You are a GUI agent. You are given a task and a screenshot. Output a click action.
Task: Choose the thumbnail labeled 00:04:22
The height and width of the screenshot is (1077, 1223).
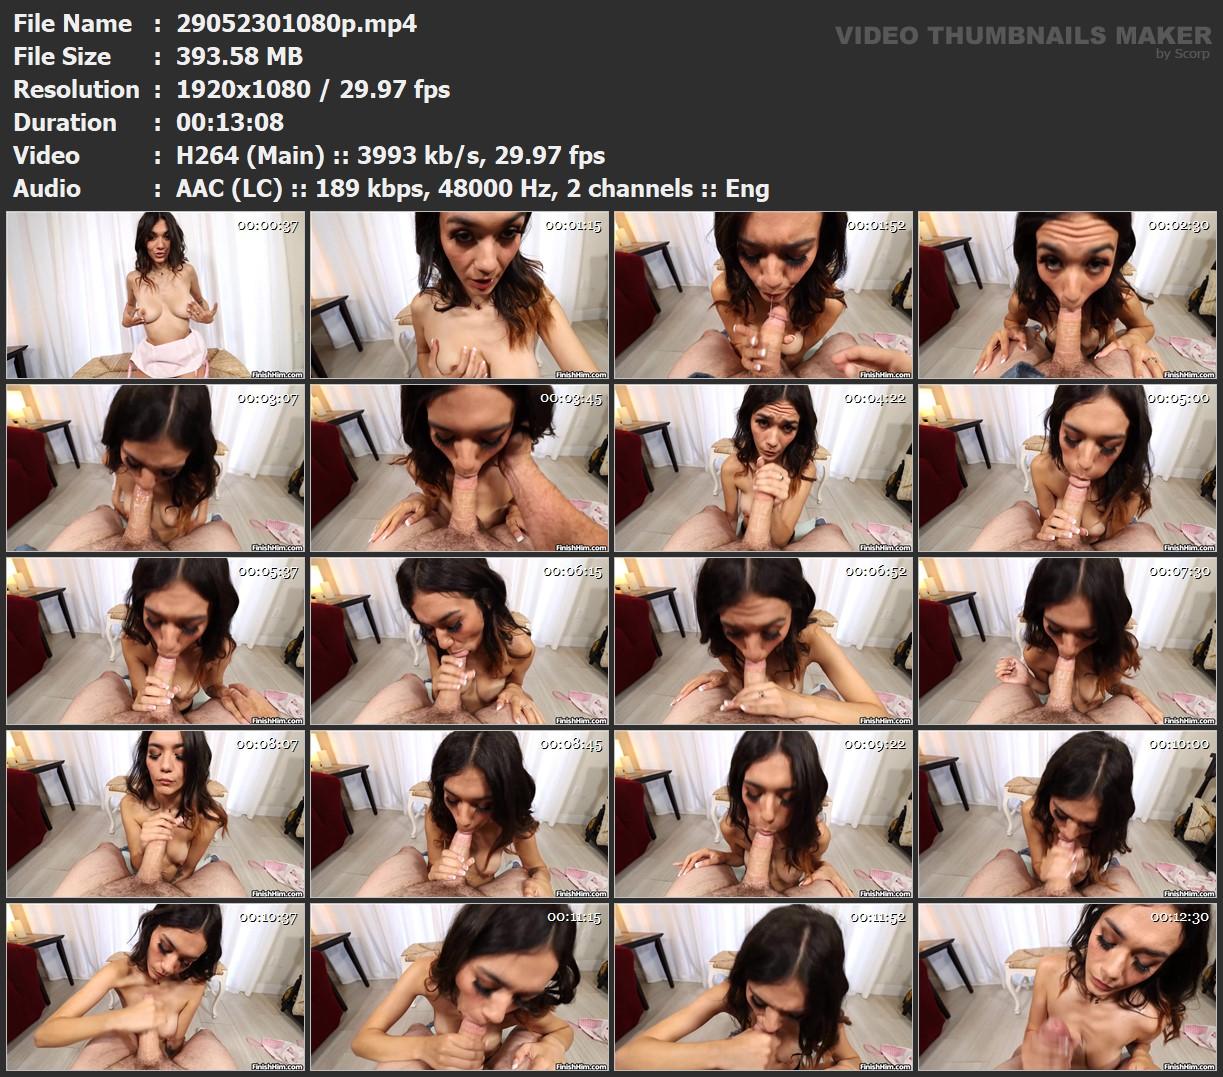[763, 468]
